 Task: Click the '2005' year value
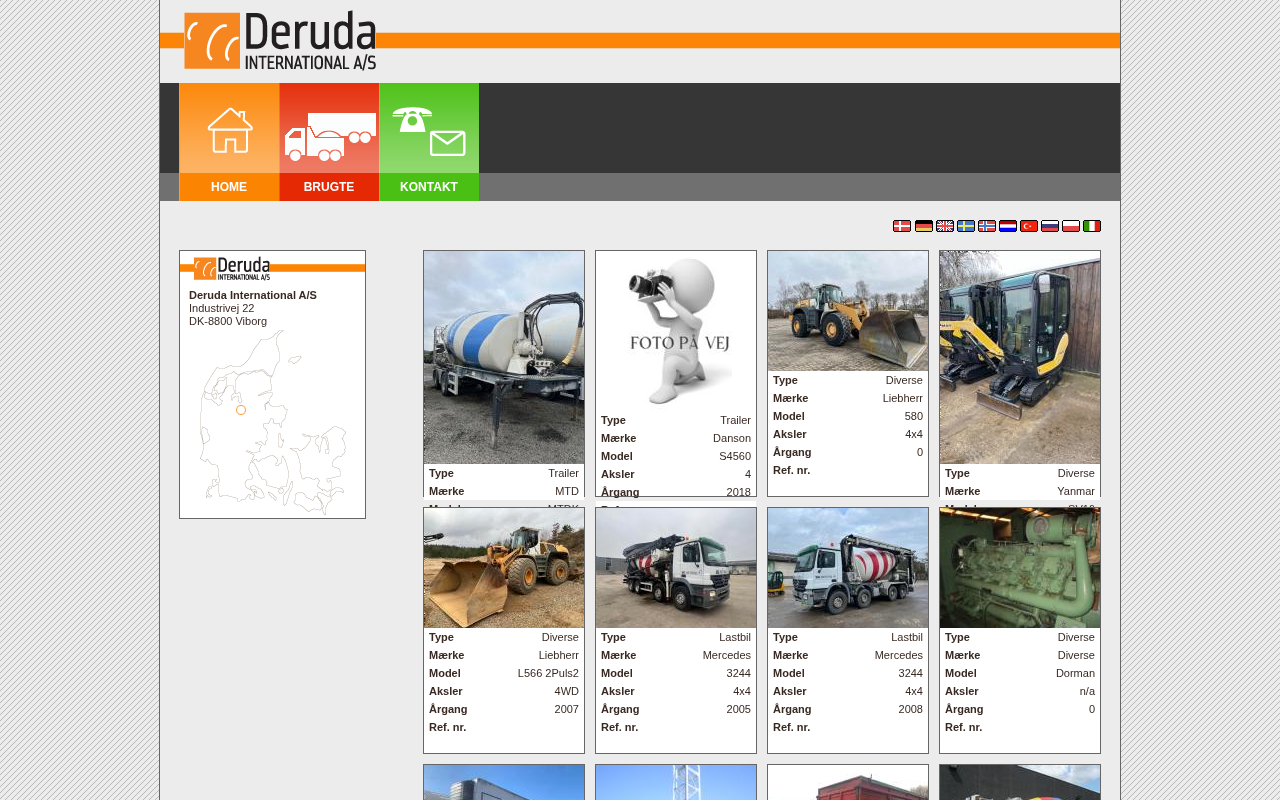click(739, 709)
